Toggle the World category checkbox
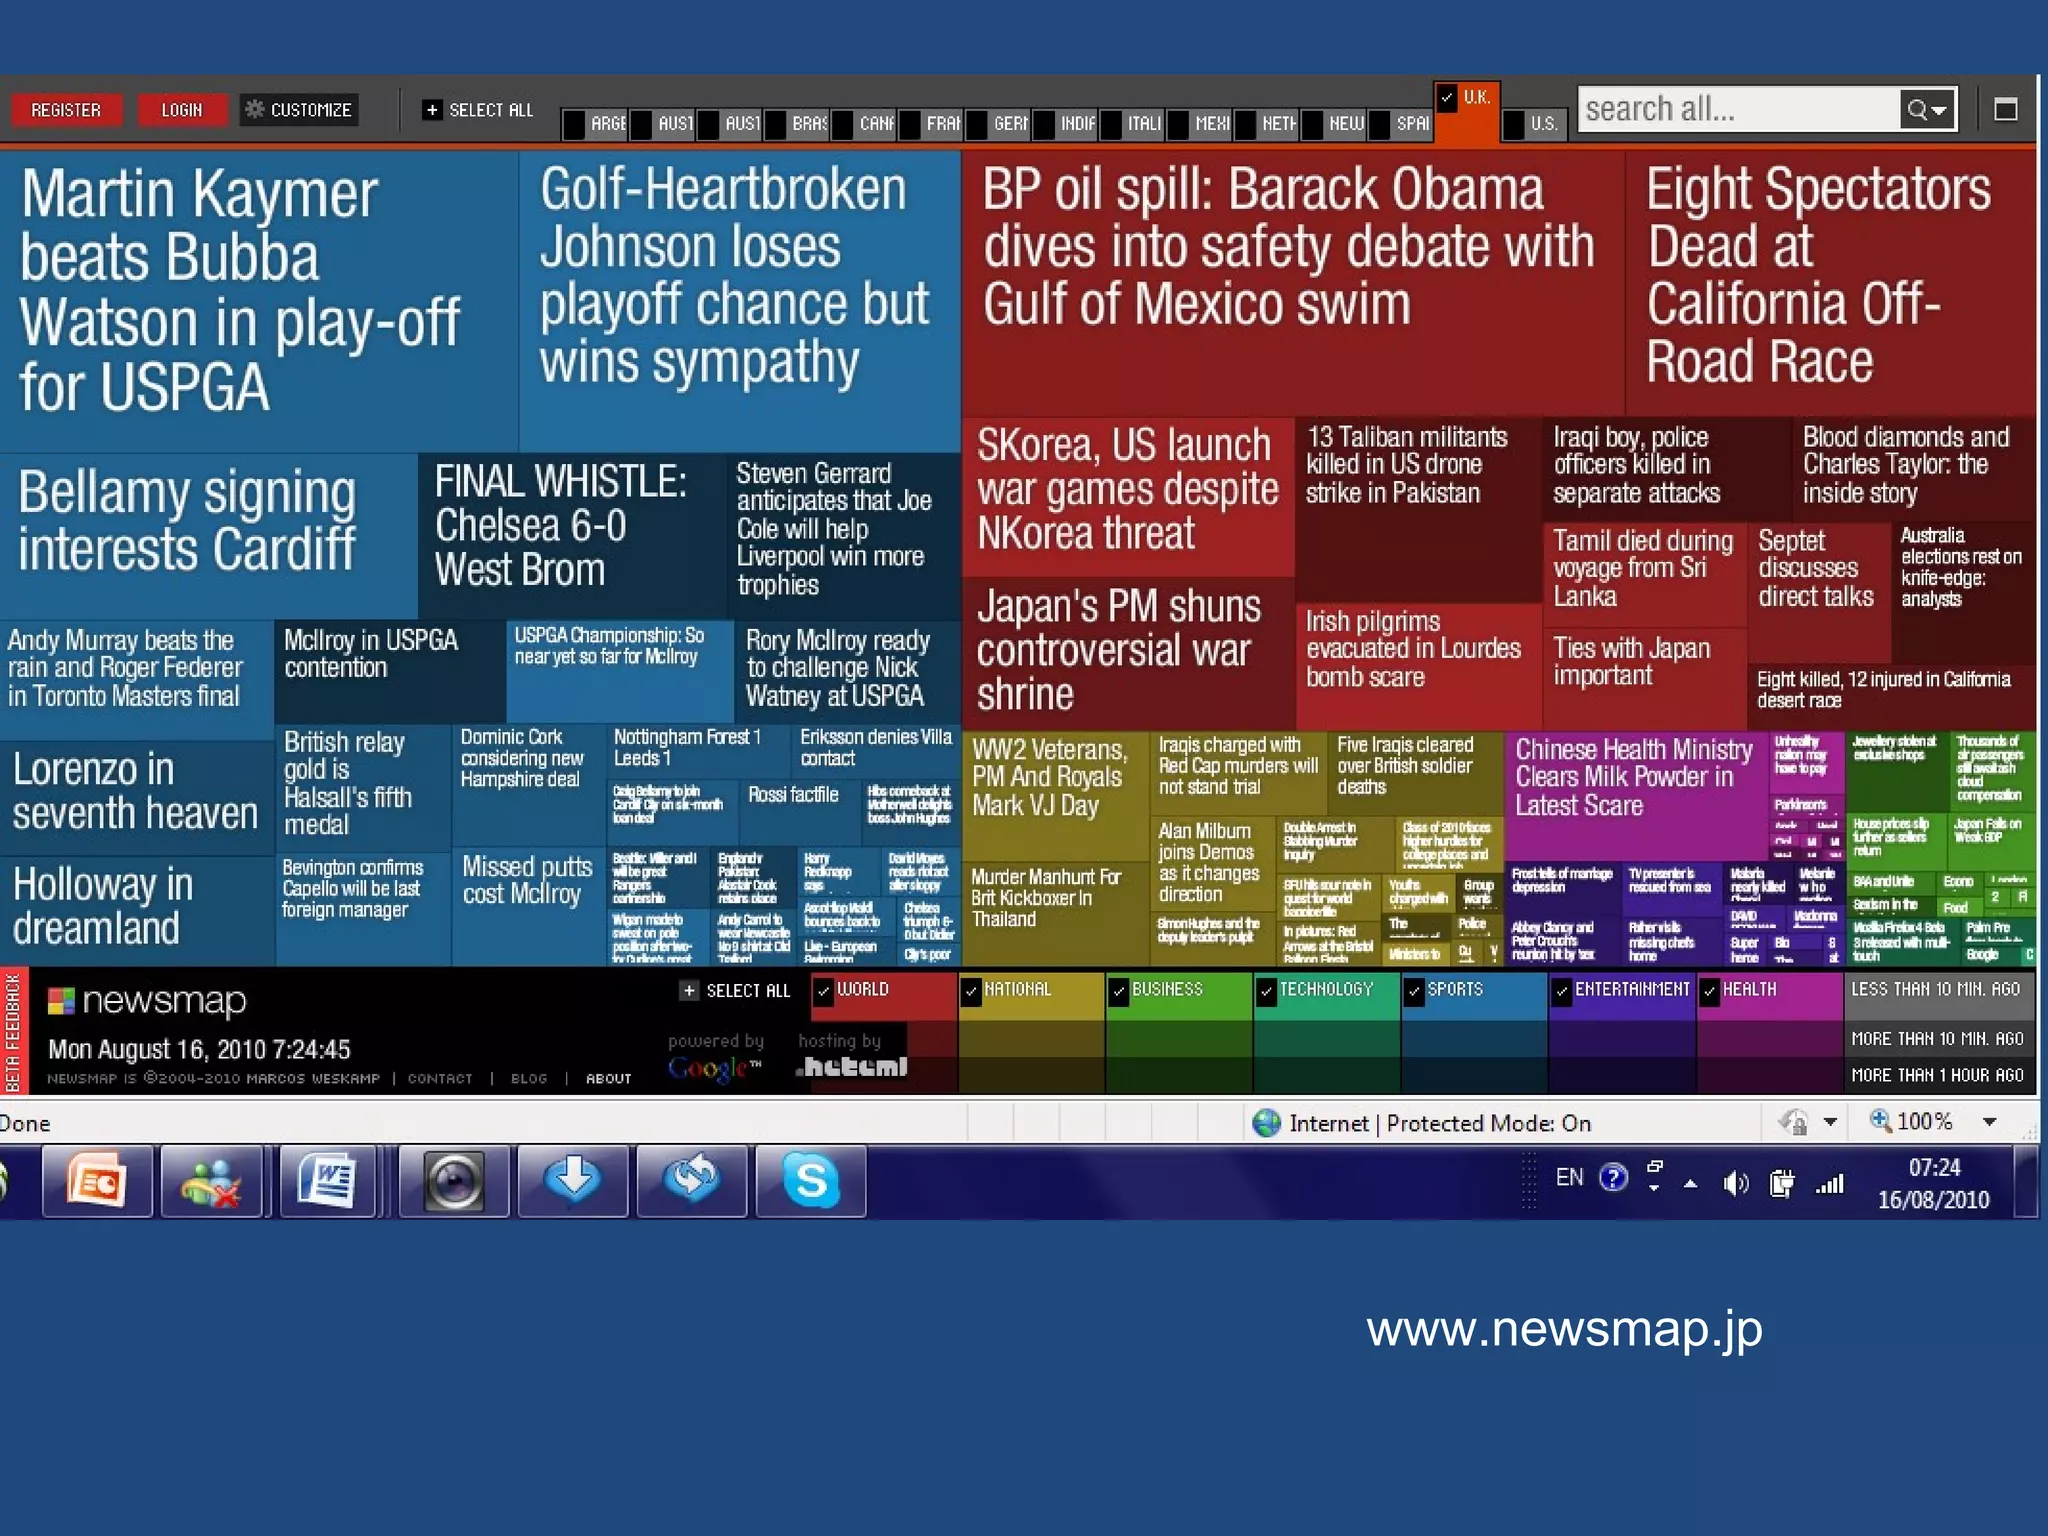The width and height of the screenshot is (2048, 1536). pos(823,990)
